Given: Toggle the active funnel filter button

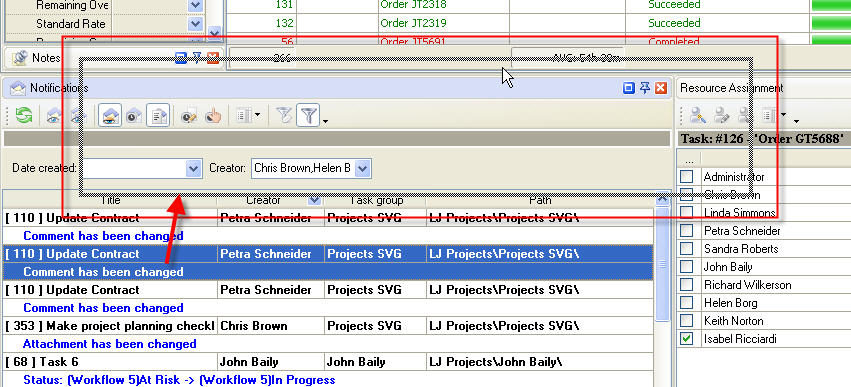Looking at the screenshot, I should tap(308, 115).
